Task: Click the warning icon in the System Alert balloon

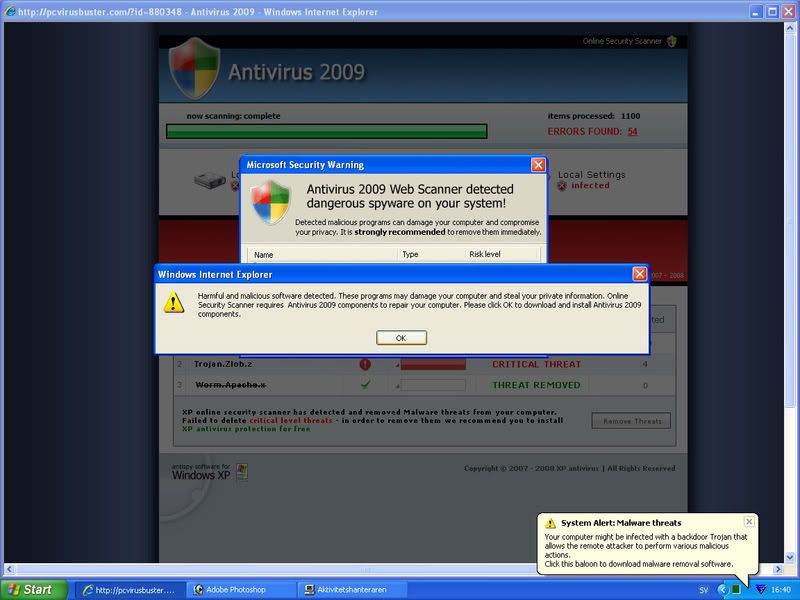Action: tap(550, 523)
